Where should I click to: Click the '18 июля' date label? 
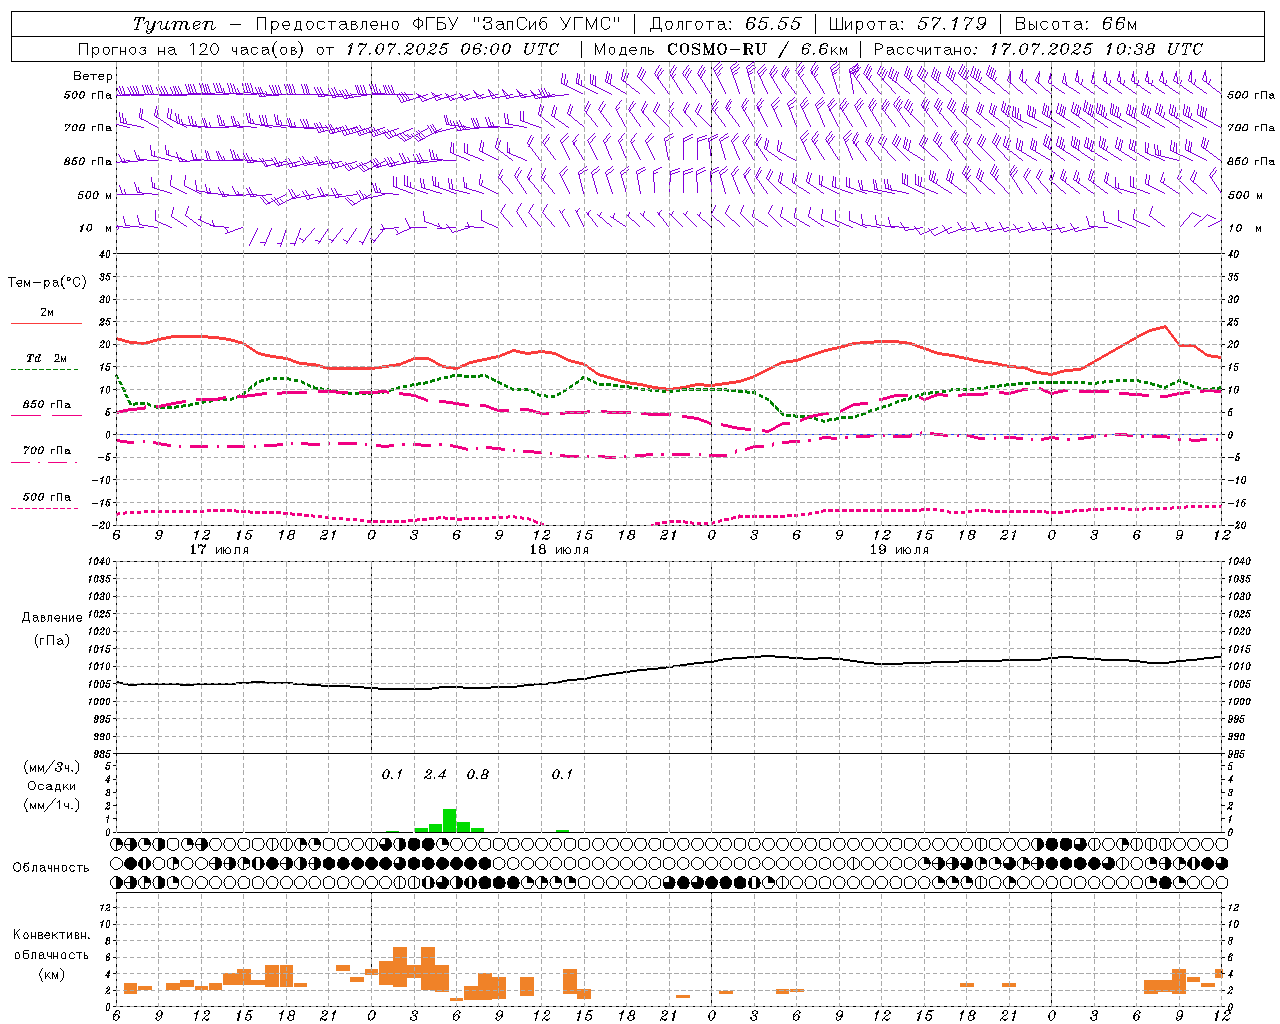pyautogui.click(x=559, y=550)
